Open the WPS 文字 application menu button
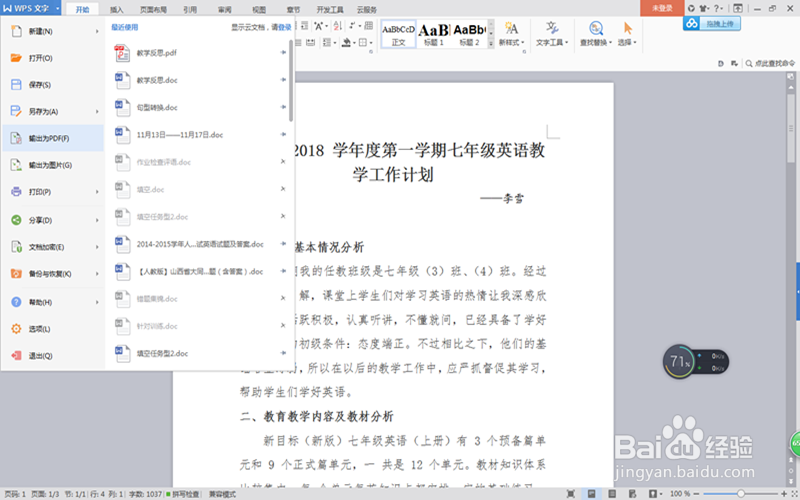 [x=31, y=8]
